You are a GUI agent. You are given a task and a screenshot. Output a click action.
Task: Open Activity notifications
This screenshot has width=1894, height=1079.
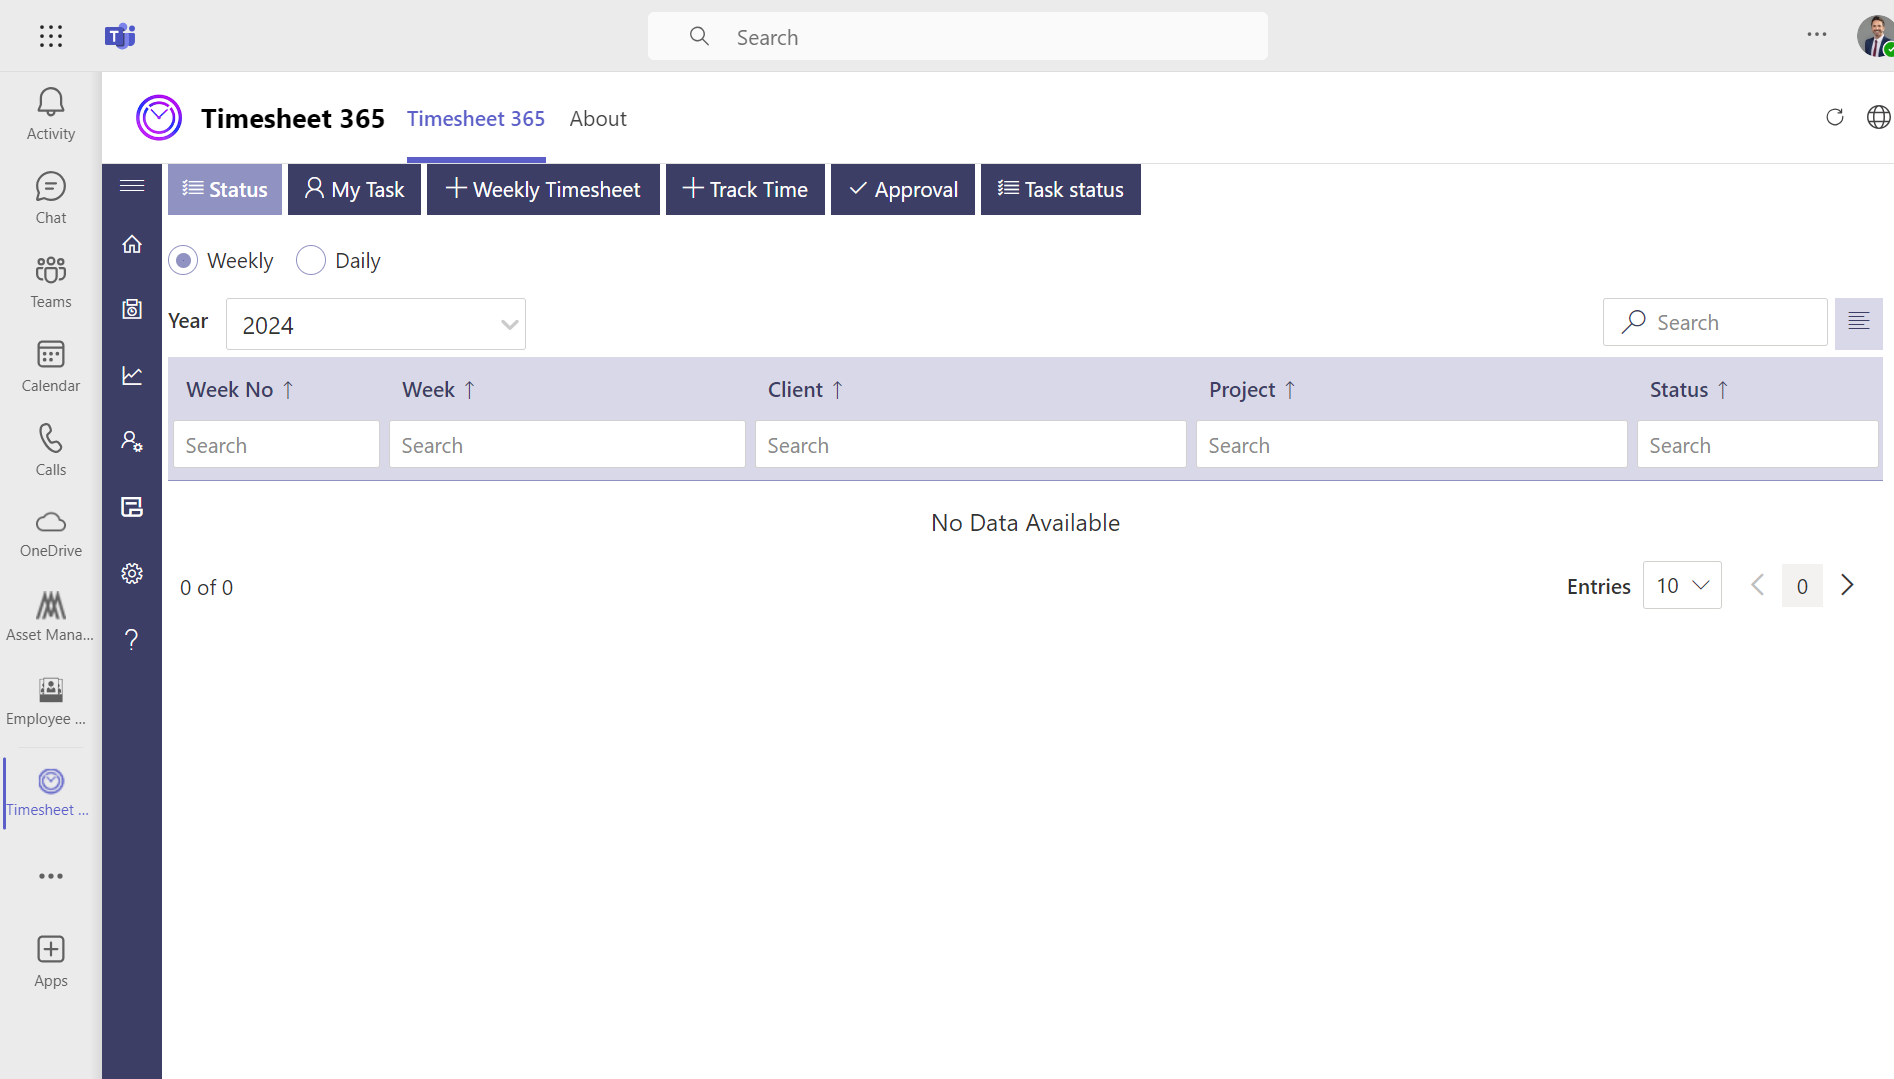click(x=51, y=114)
